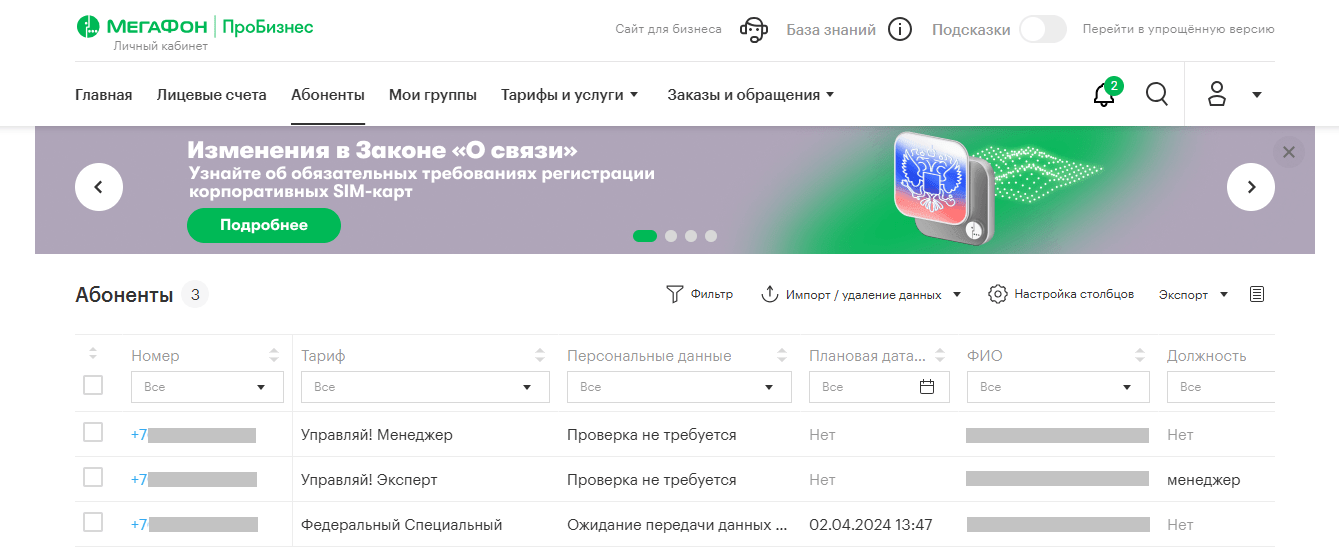The height and width of the screenshot is (555, 1339).
Task: Click the Управляй! Эксперт tariff cell
Action: point(369,480)
